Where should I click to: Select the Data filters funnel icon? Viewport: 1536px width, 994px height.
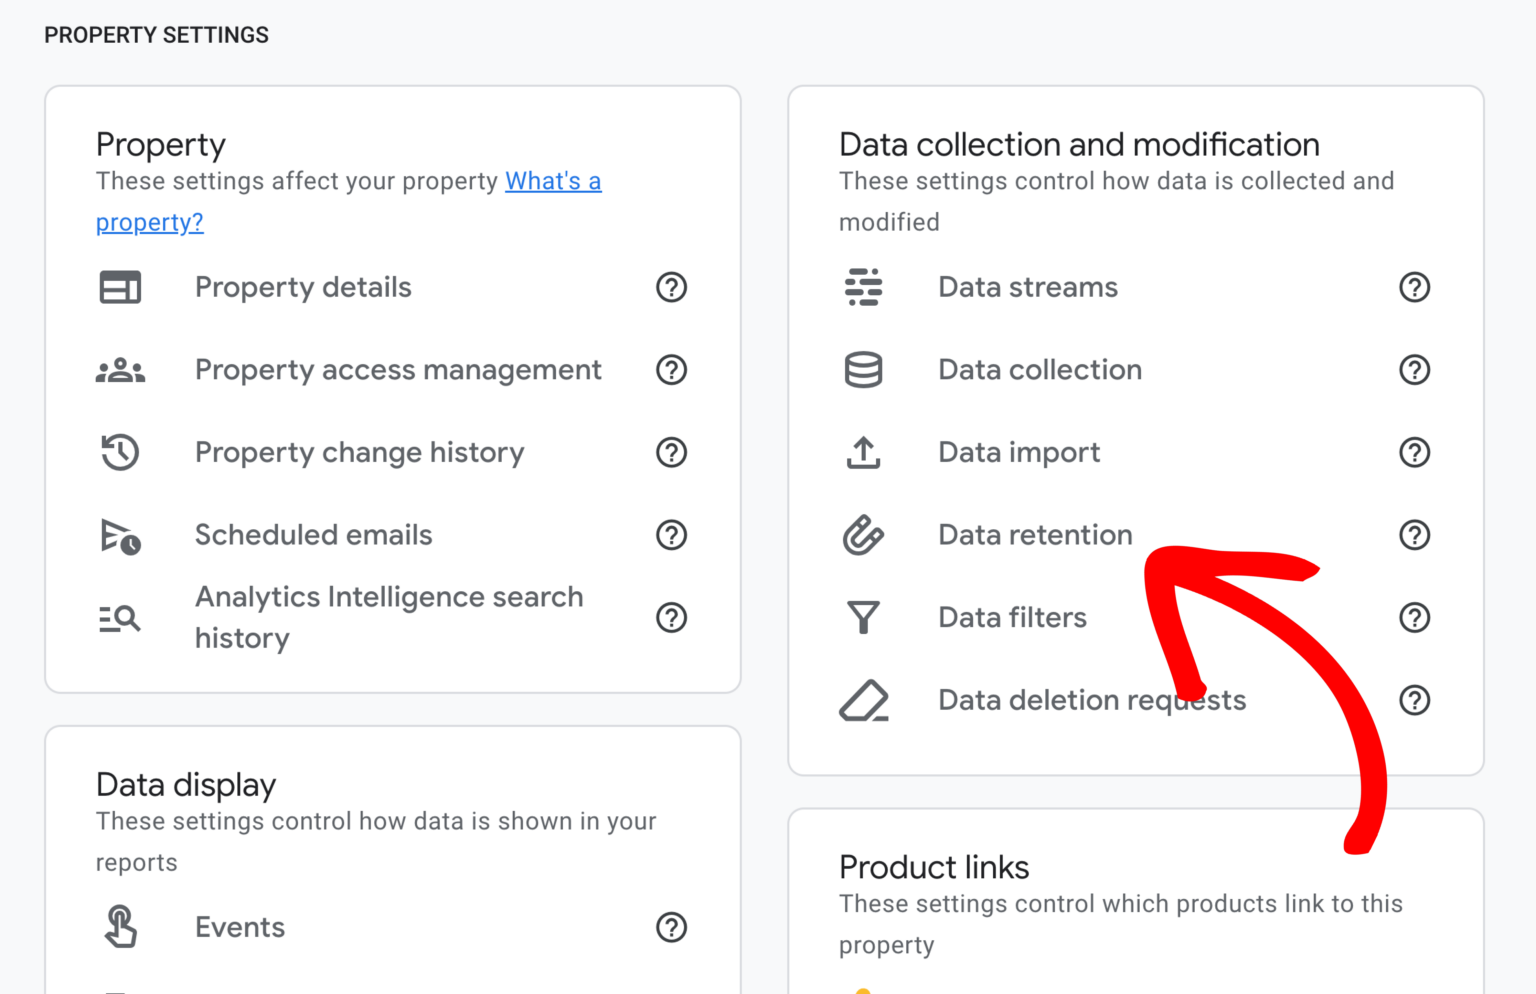point(864,617)
